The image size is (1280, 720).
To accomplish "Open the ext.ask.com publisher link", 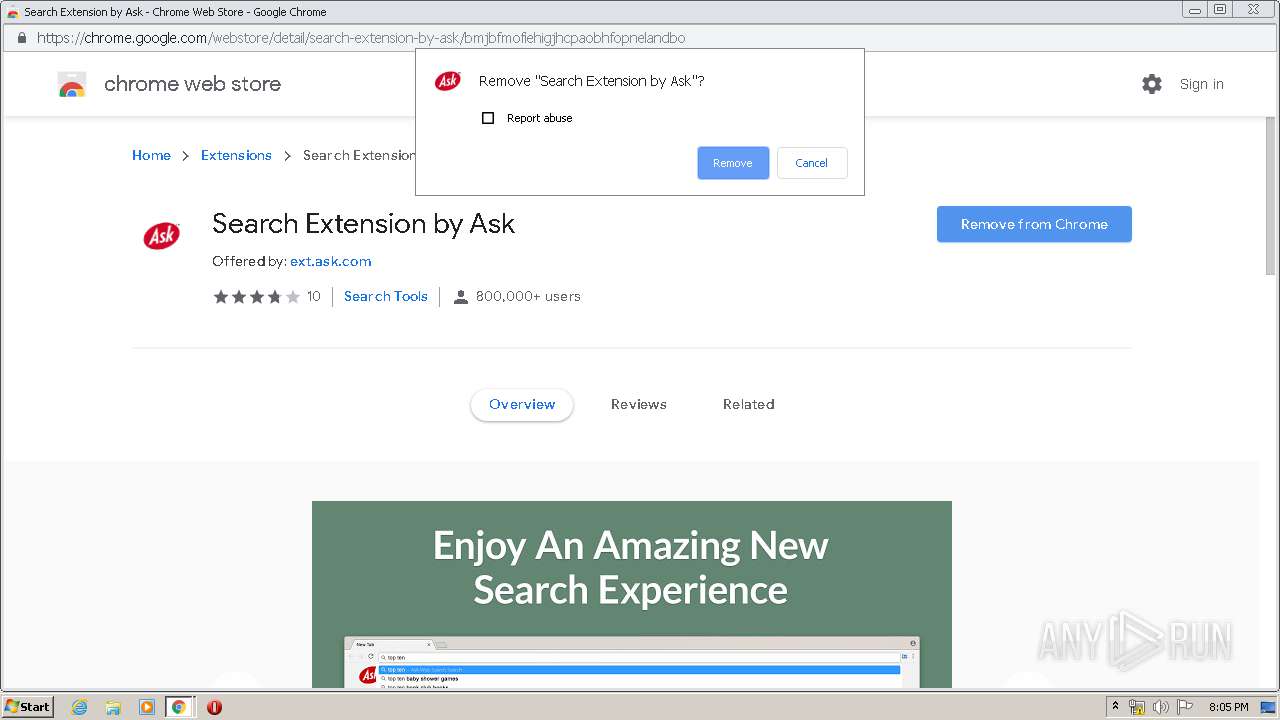I will point(331,261).
